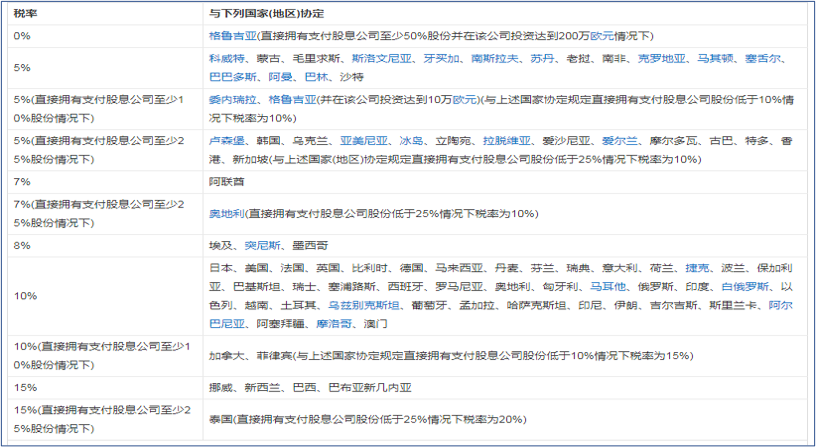Click 格鲁吉亚 link next to 委内瑞拉

click(292, 99)
